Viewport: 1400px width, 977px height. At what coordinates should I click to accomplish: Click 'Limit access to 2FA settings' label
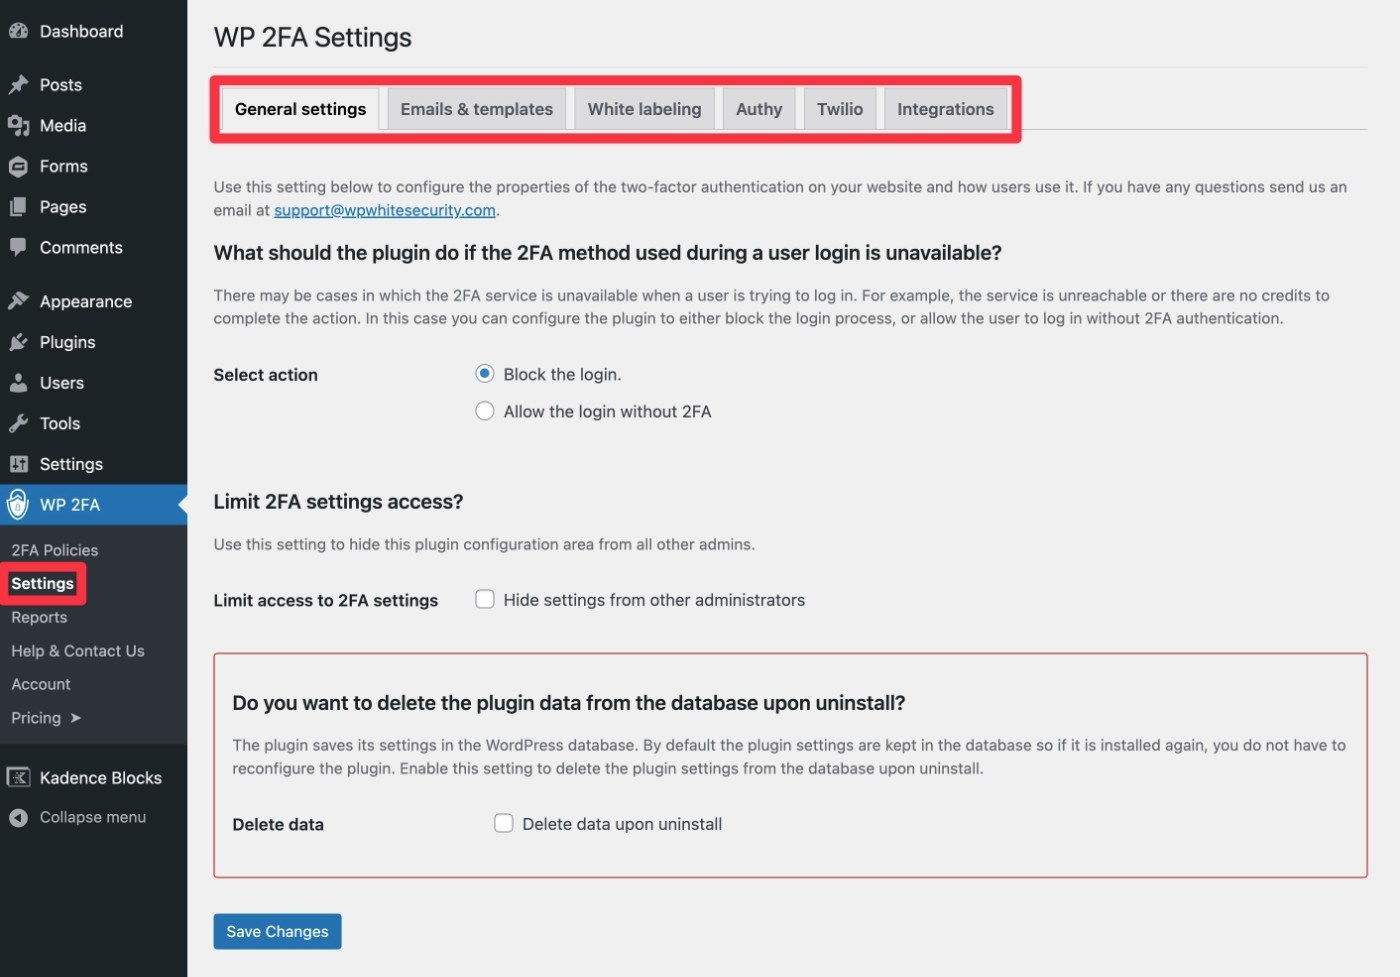(326, 600)
